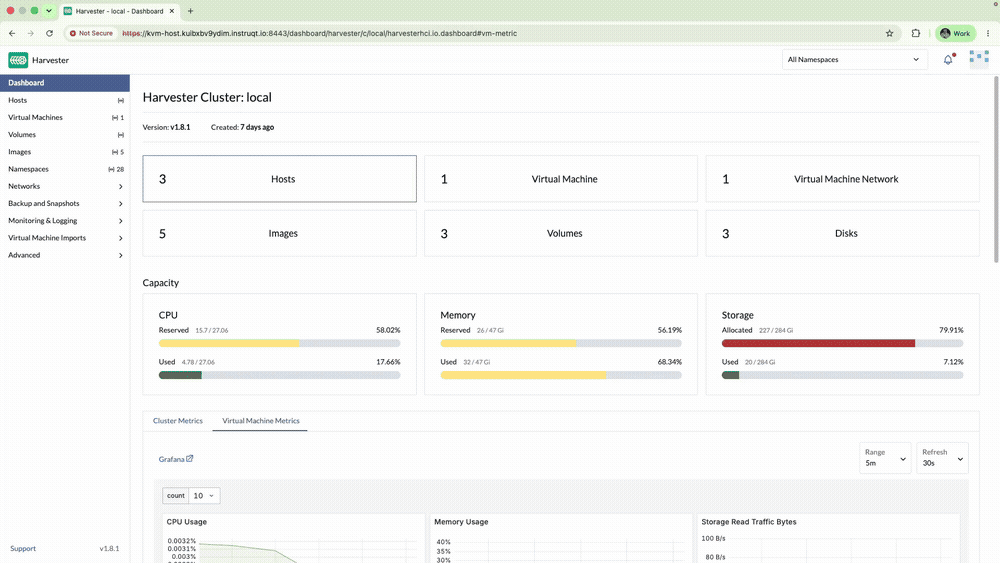Expand Monitoring & Logging group
The width and height of the screenshot is (1000, 563).
coord(64,221)
